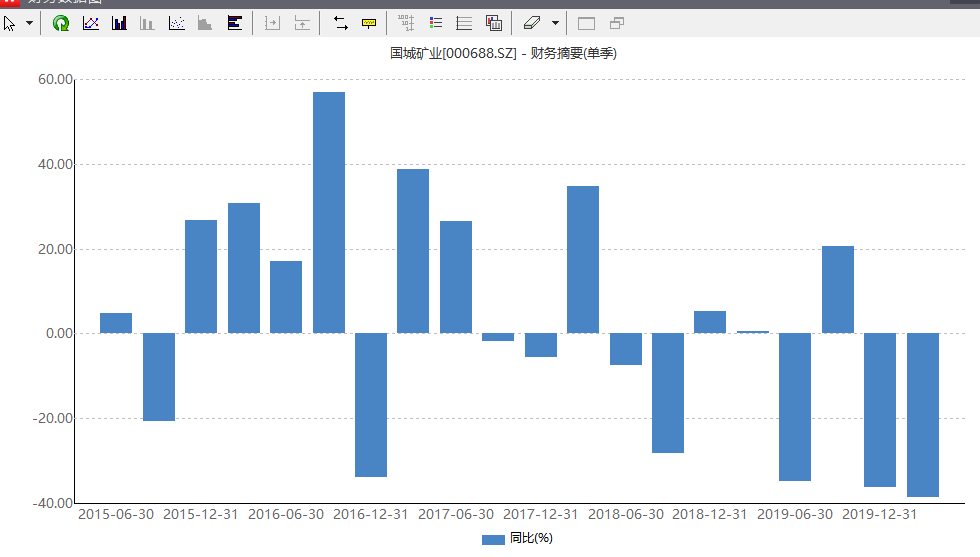The height and width of the screenshot is (557, 980).
Task: Click the y-axis label -20.00
Action: (52, 418)
